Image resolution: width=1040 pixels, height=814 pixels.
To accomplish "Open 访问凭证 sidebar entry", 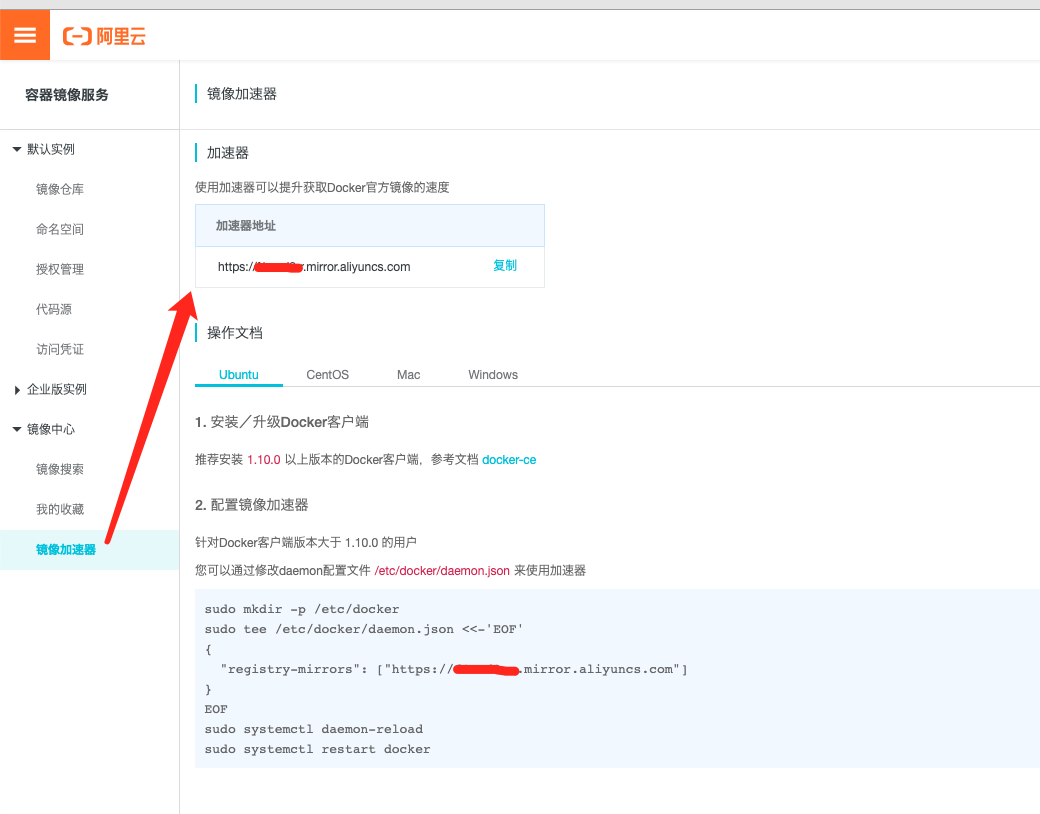I will pos(60,349).
